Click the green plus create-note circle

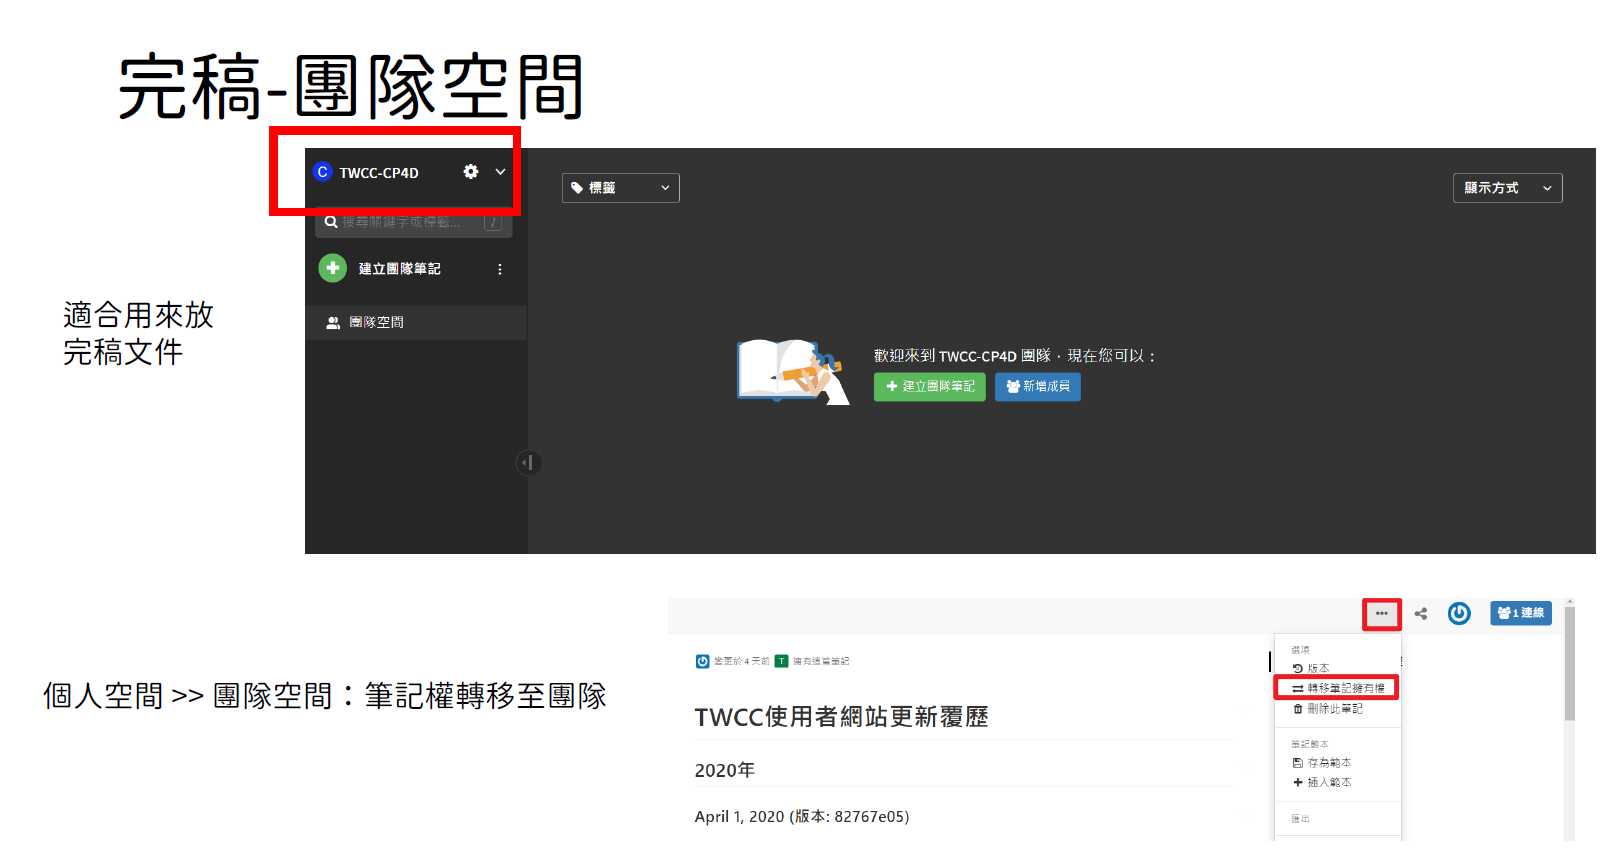[332, 268]
